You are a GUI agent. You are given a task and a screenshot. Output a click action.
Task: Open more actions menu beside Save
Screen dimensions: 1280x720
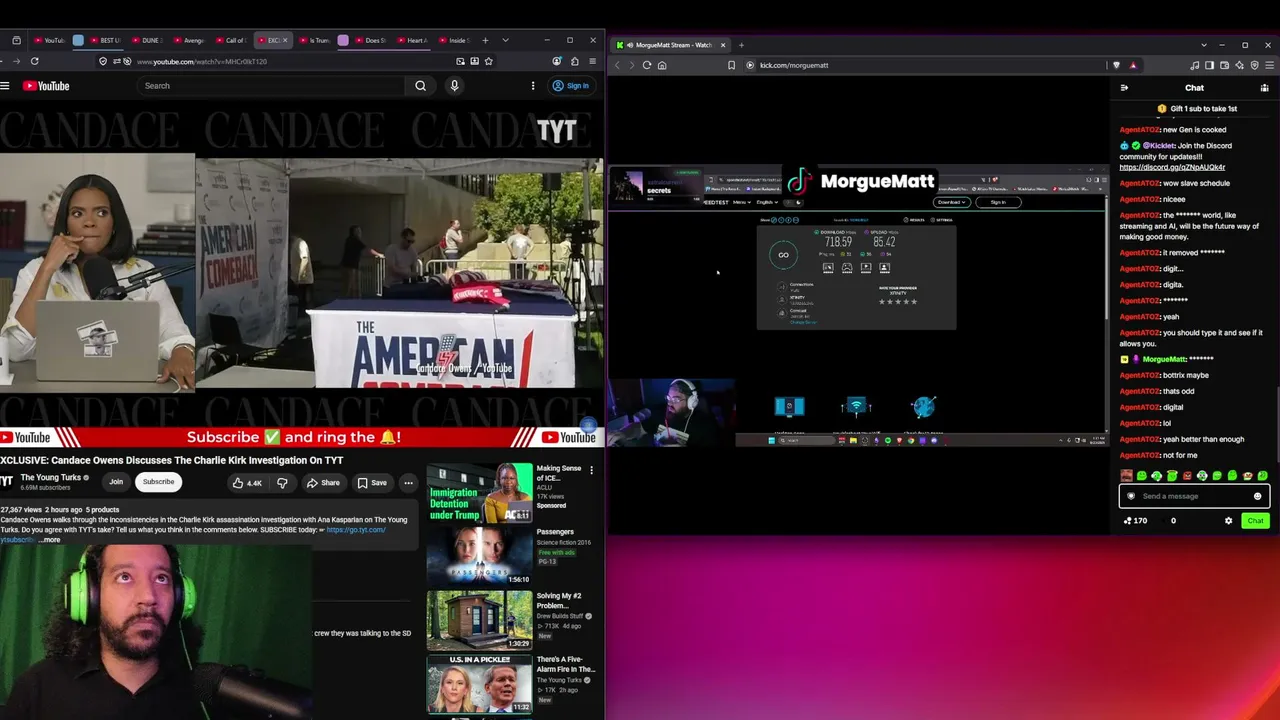(x=408, y=483)
